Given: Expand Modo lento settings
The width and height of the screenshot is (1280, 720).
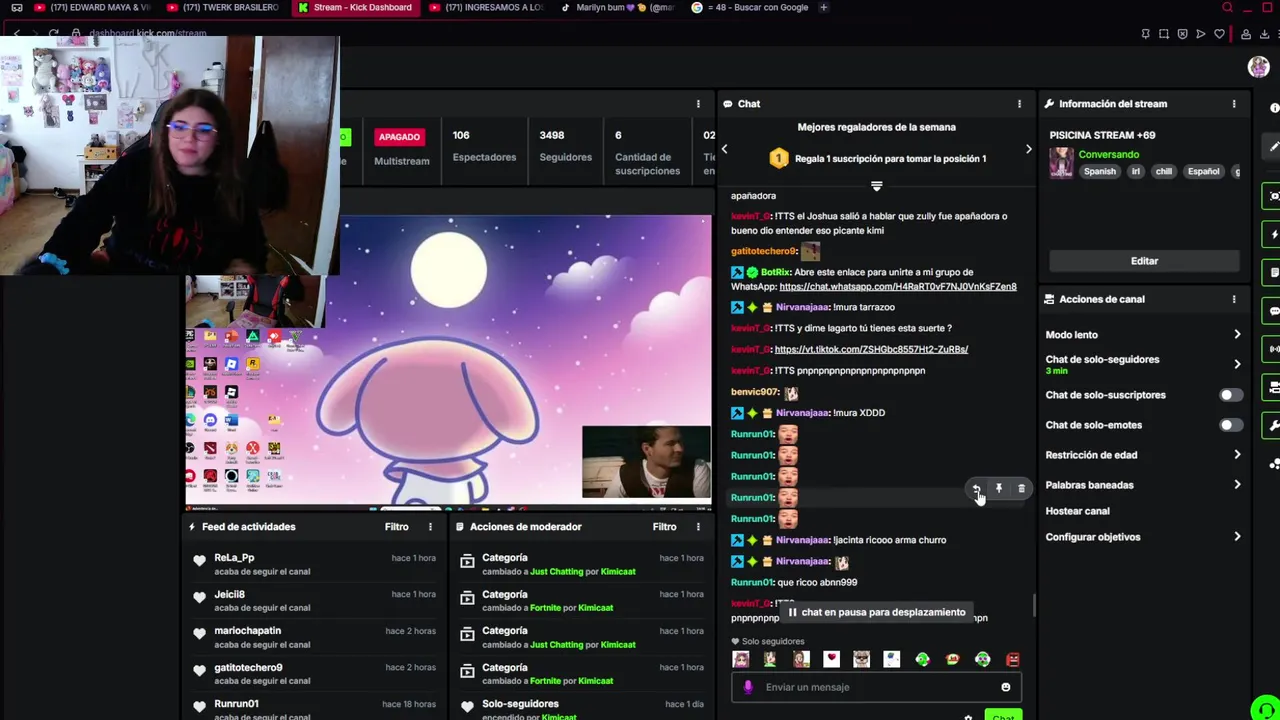Looking at the screenshot, I should pyautogui.click(x=1237, y=335).
